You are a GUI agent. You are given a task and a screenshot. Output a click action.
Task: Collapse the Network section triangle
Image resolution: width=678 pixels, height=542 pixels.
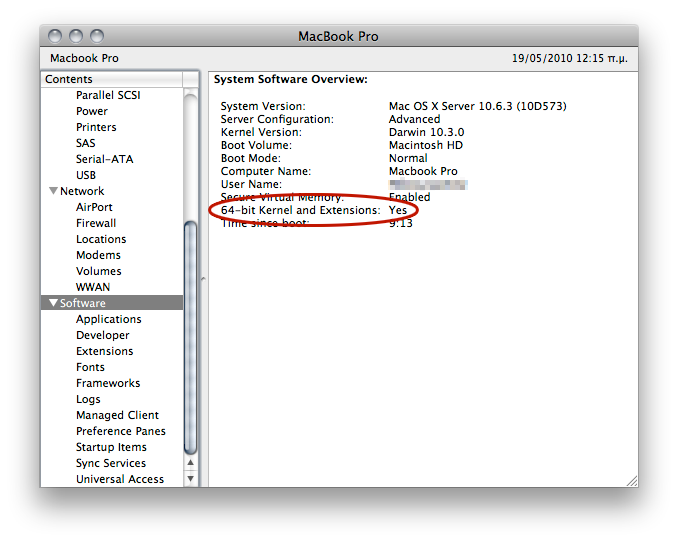[54, 191]
